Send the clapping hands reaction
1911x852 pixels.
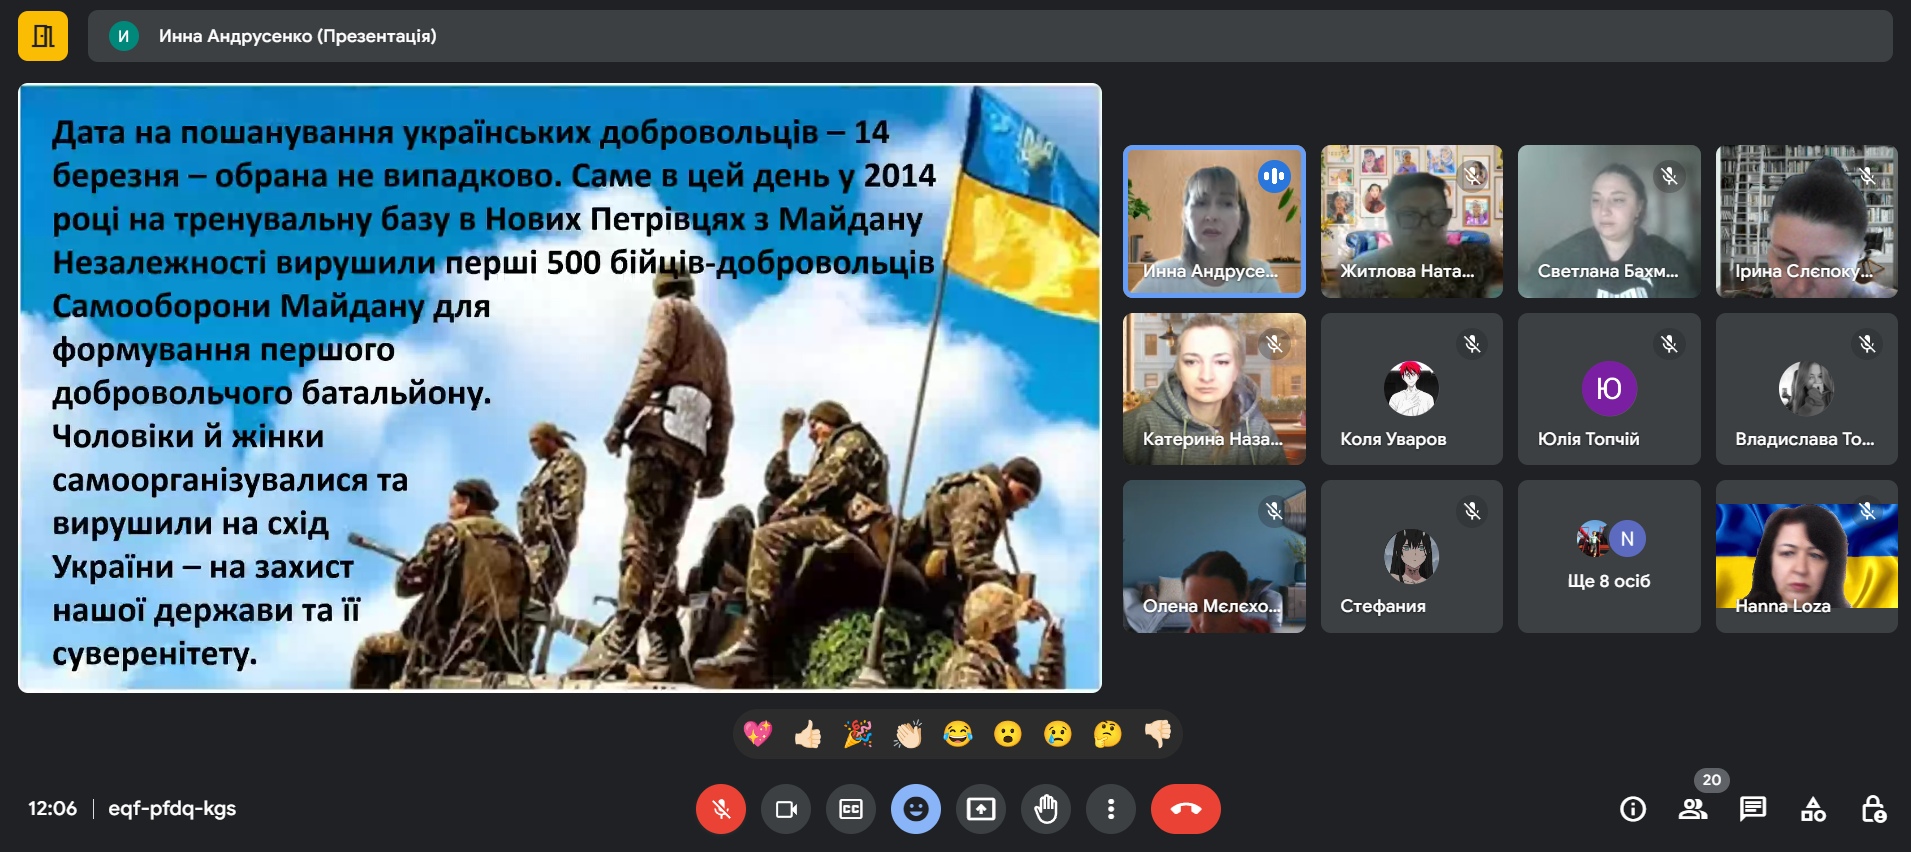pyautogui.click(x=908, y=735)
